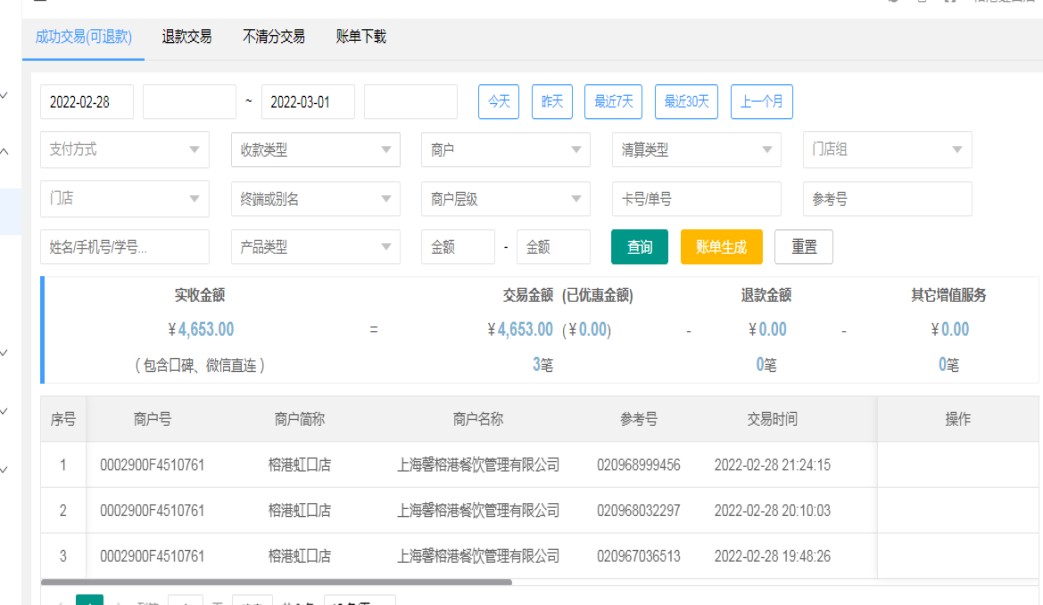Expand the 门店组 dropdown
Viewport: 1043px width, 605px height.
pos(887,150)
